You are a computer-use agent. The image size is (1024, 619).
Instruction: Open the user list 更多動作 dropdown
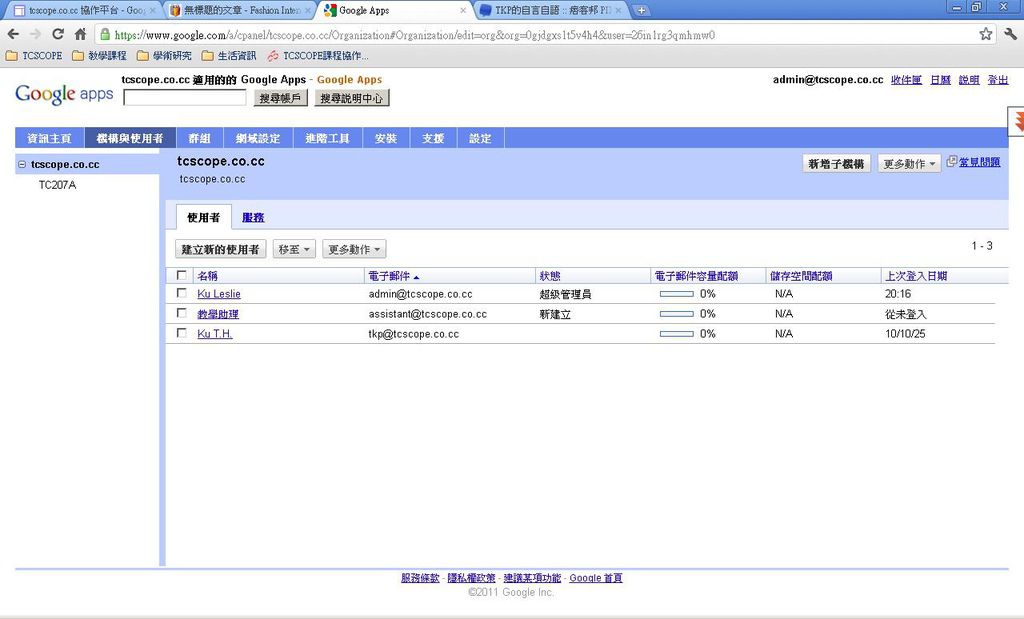click(x=354, y=249)
